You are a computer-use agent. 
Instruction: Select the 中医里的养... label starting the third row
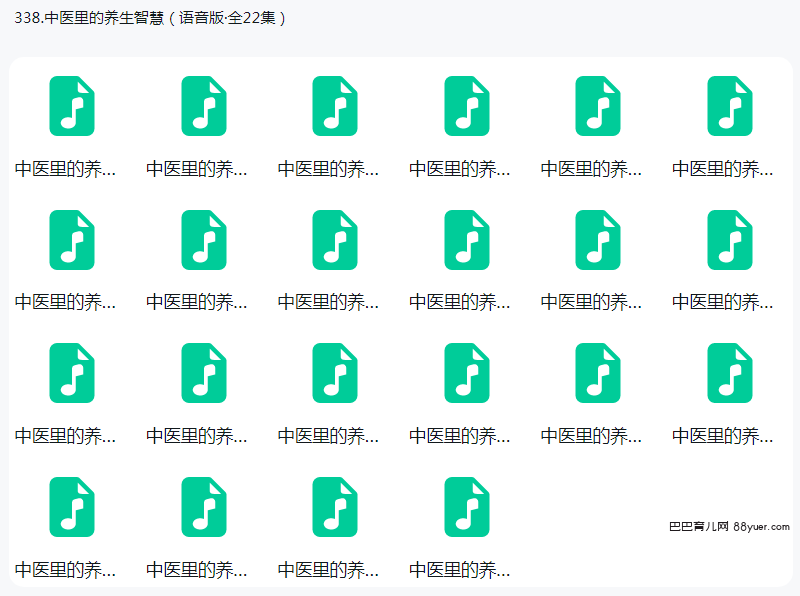coord(65,436)
